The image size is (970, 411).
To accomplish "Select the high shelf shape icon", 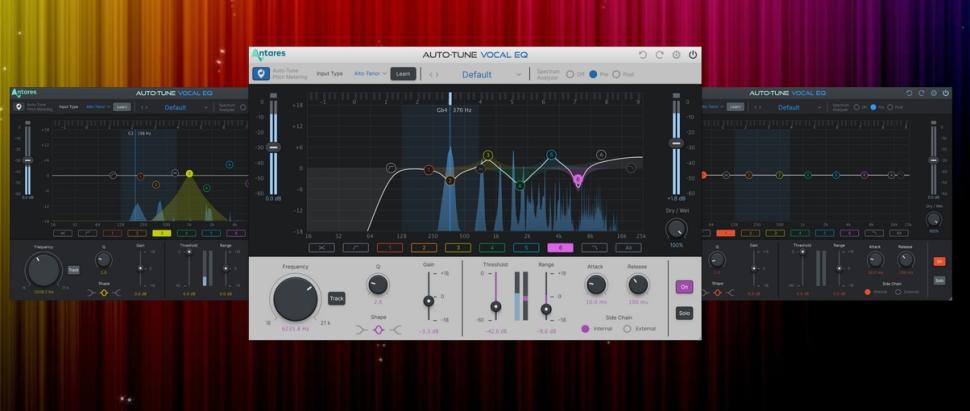I will coord(396,328).
